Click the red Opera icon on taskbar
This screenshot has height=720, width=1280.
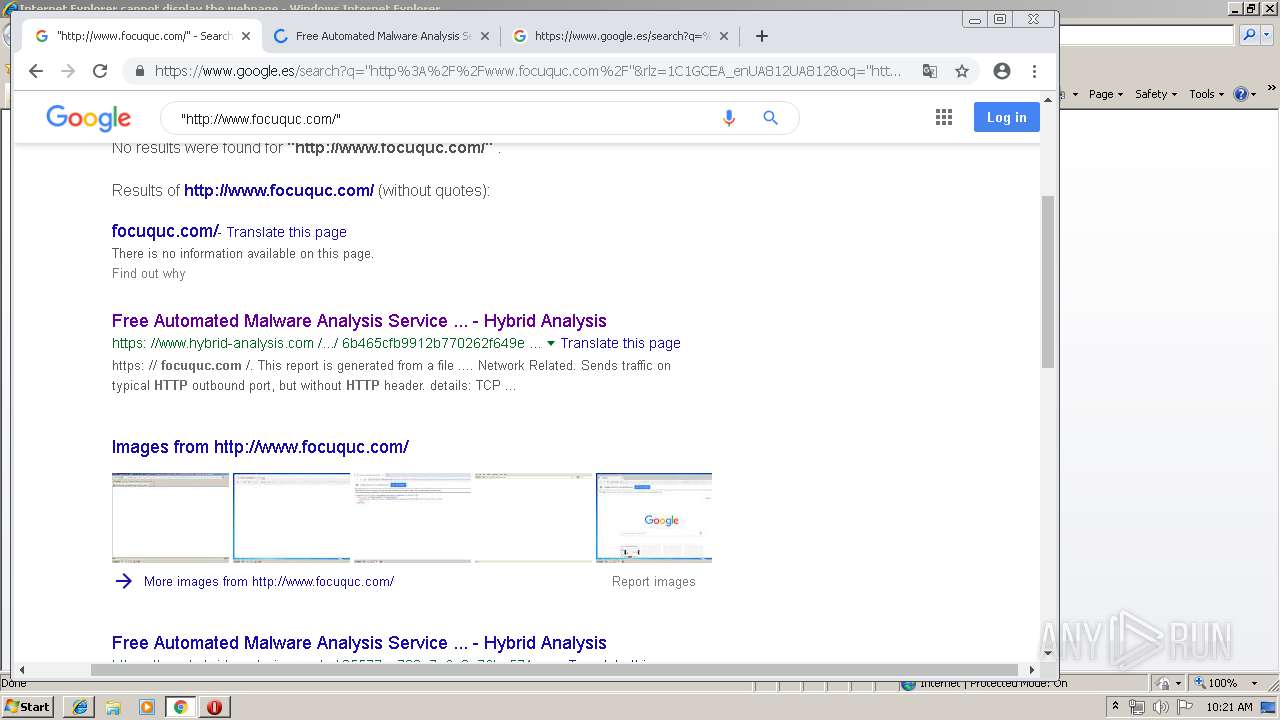[214, 707]
